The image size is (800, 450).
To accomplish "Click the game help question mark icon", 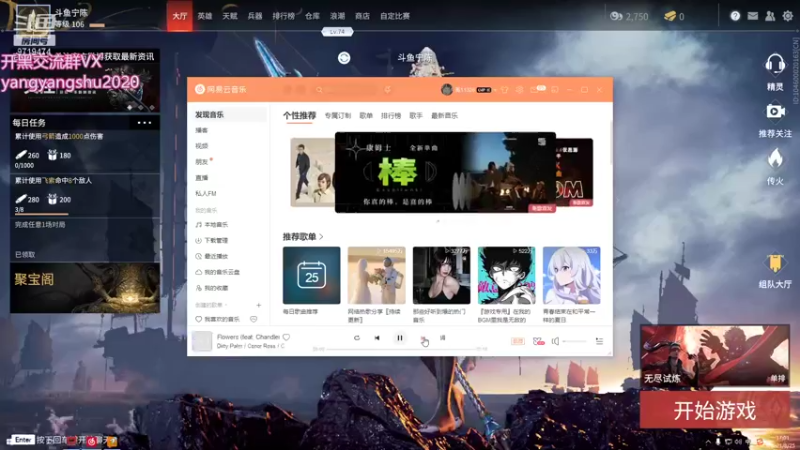I will tap(735, 16).
